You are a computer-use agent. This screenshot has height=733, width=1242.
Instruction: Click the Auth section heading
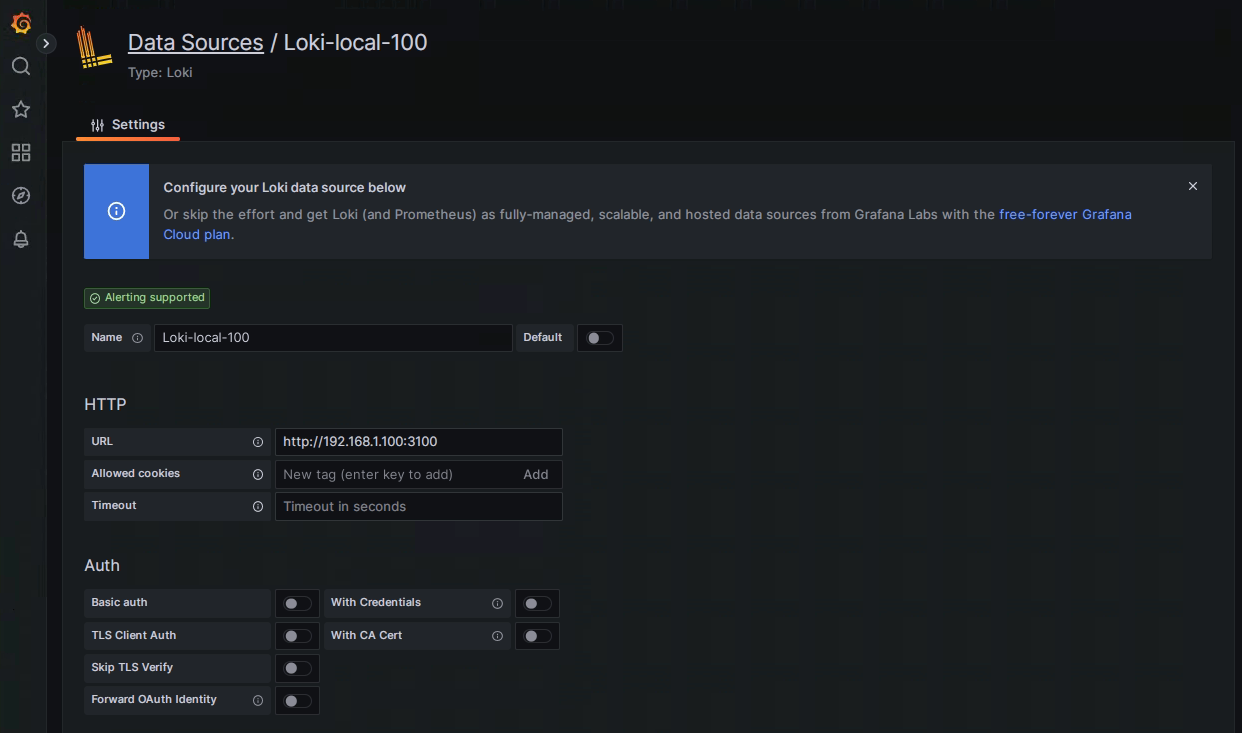pyautogui.click(x=102, y=565)
